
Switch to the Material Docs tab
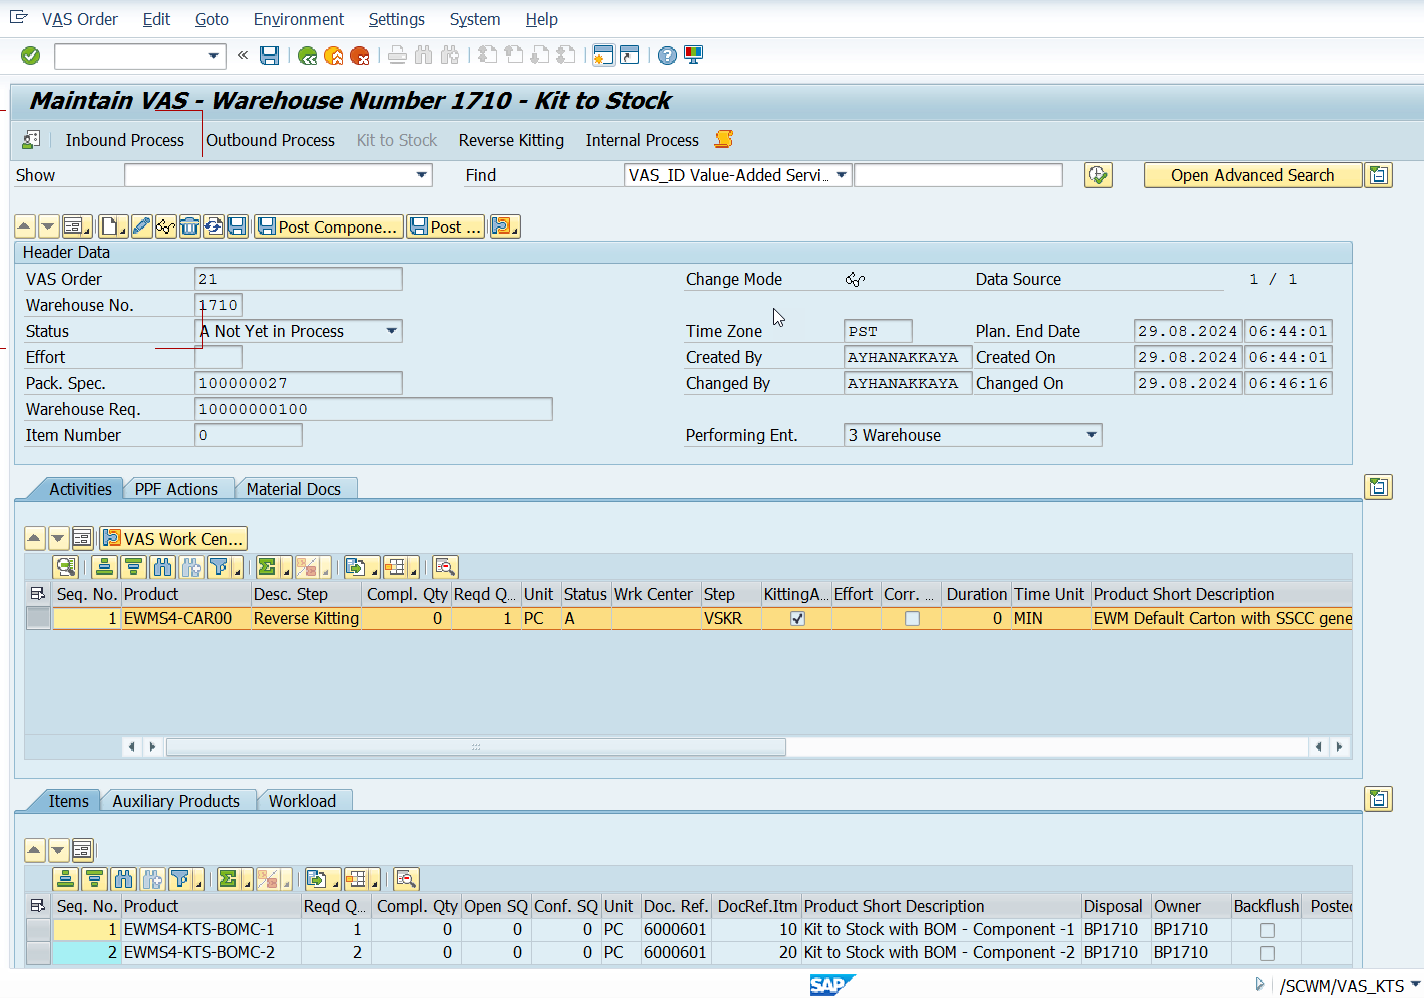tap(294, 489)
